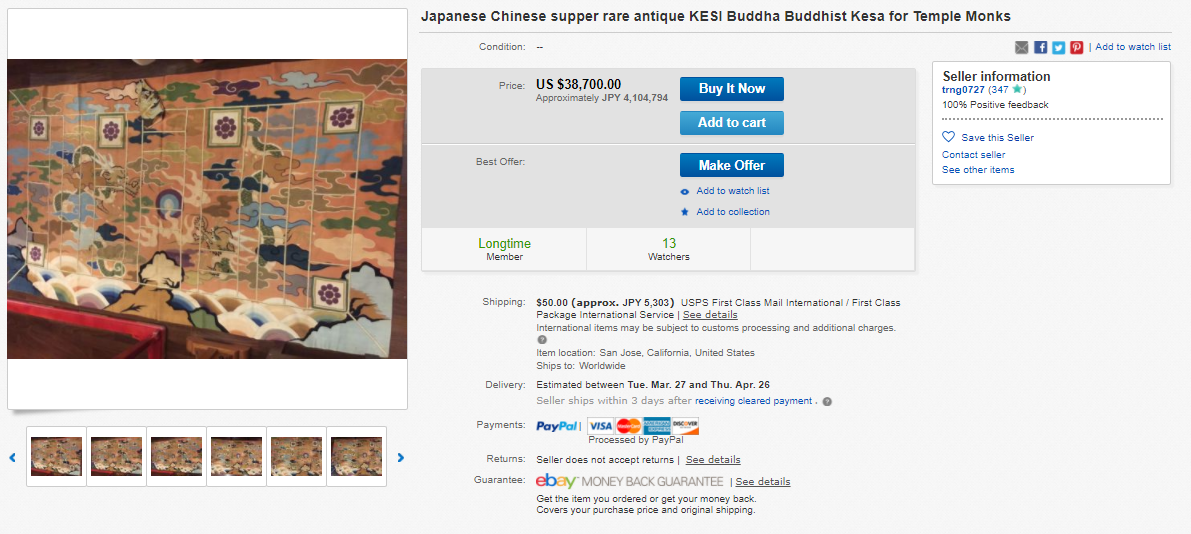Share listing via email envelope icon
The image size is (1191, 534).
click(1022, 47)
